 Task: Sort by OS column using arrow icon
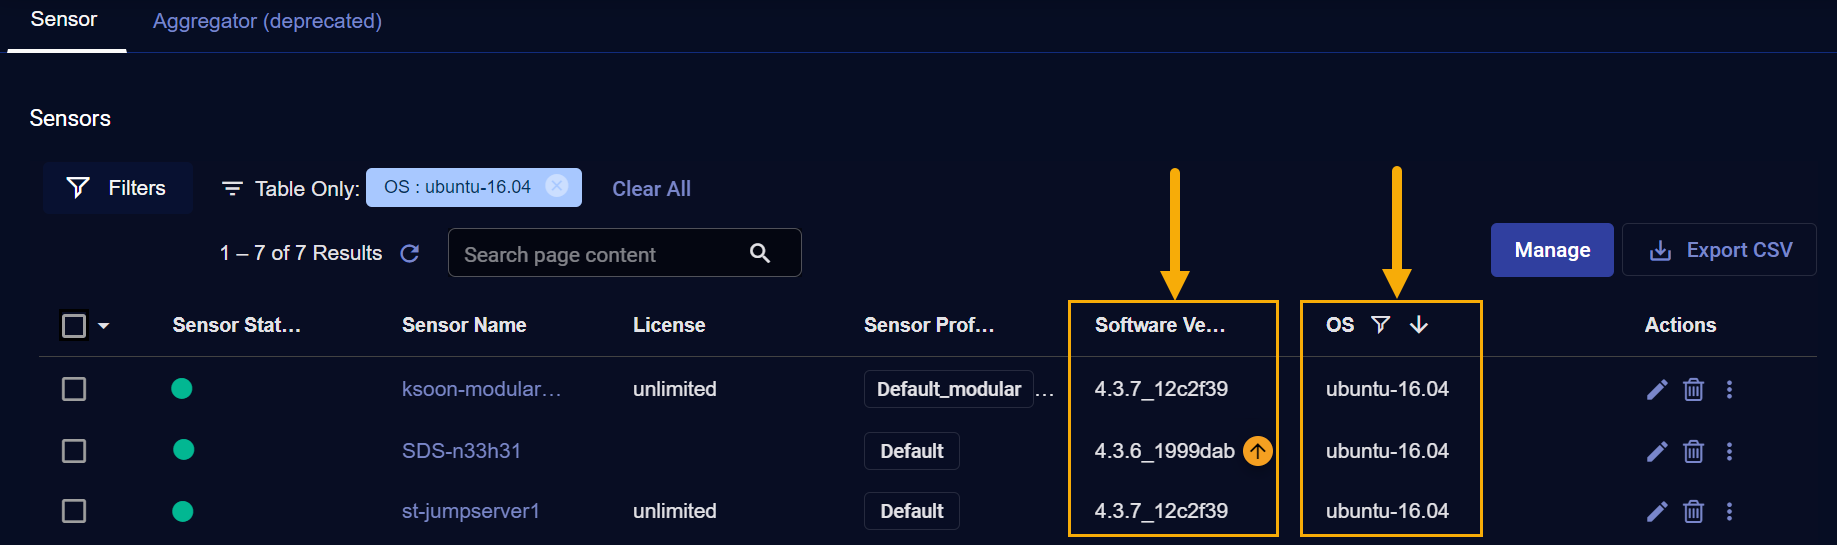[x=1419, y=325]
